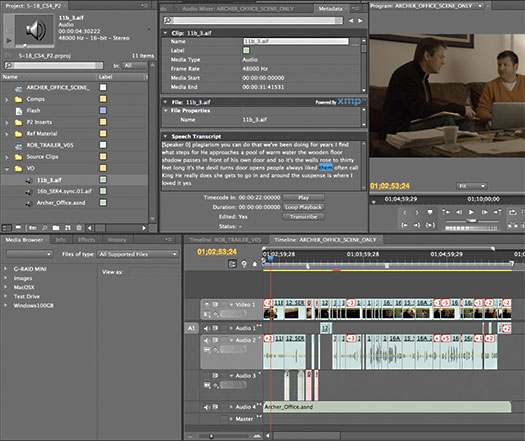This screenshot has height=441, width=525.
Task: Switch Project panel to list view
Action: coord(6,228)
